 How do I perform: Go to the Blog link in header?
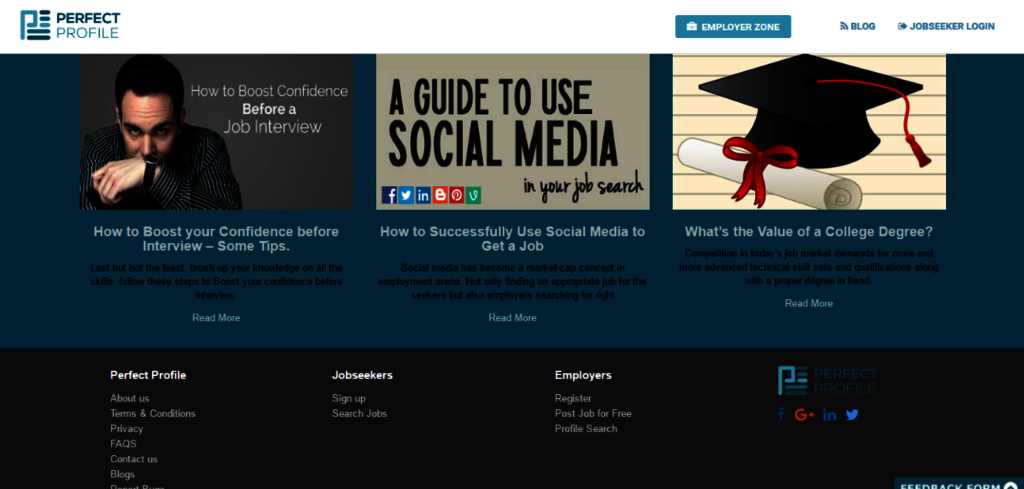pos(857,27)
